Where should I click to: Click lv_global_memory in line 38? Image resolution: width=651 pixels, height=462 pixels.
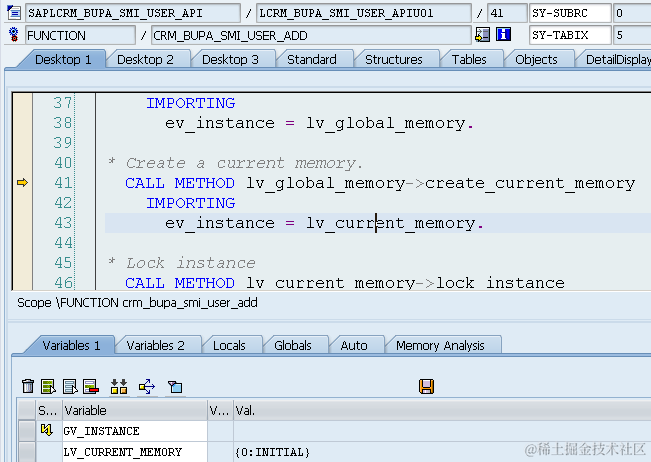coord(385,123)
